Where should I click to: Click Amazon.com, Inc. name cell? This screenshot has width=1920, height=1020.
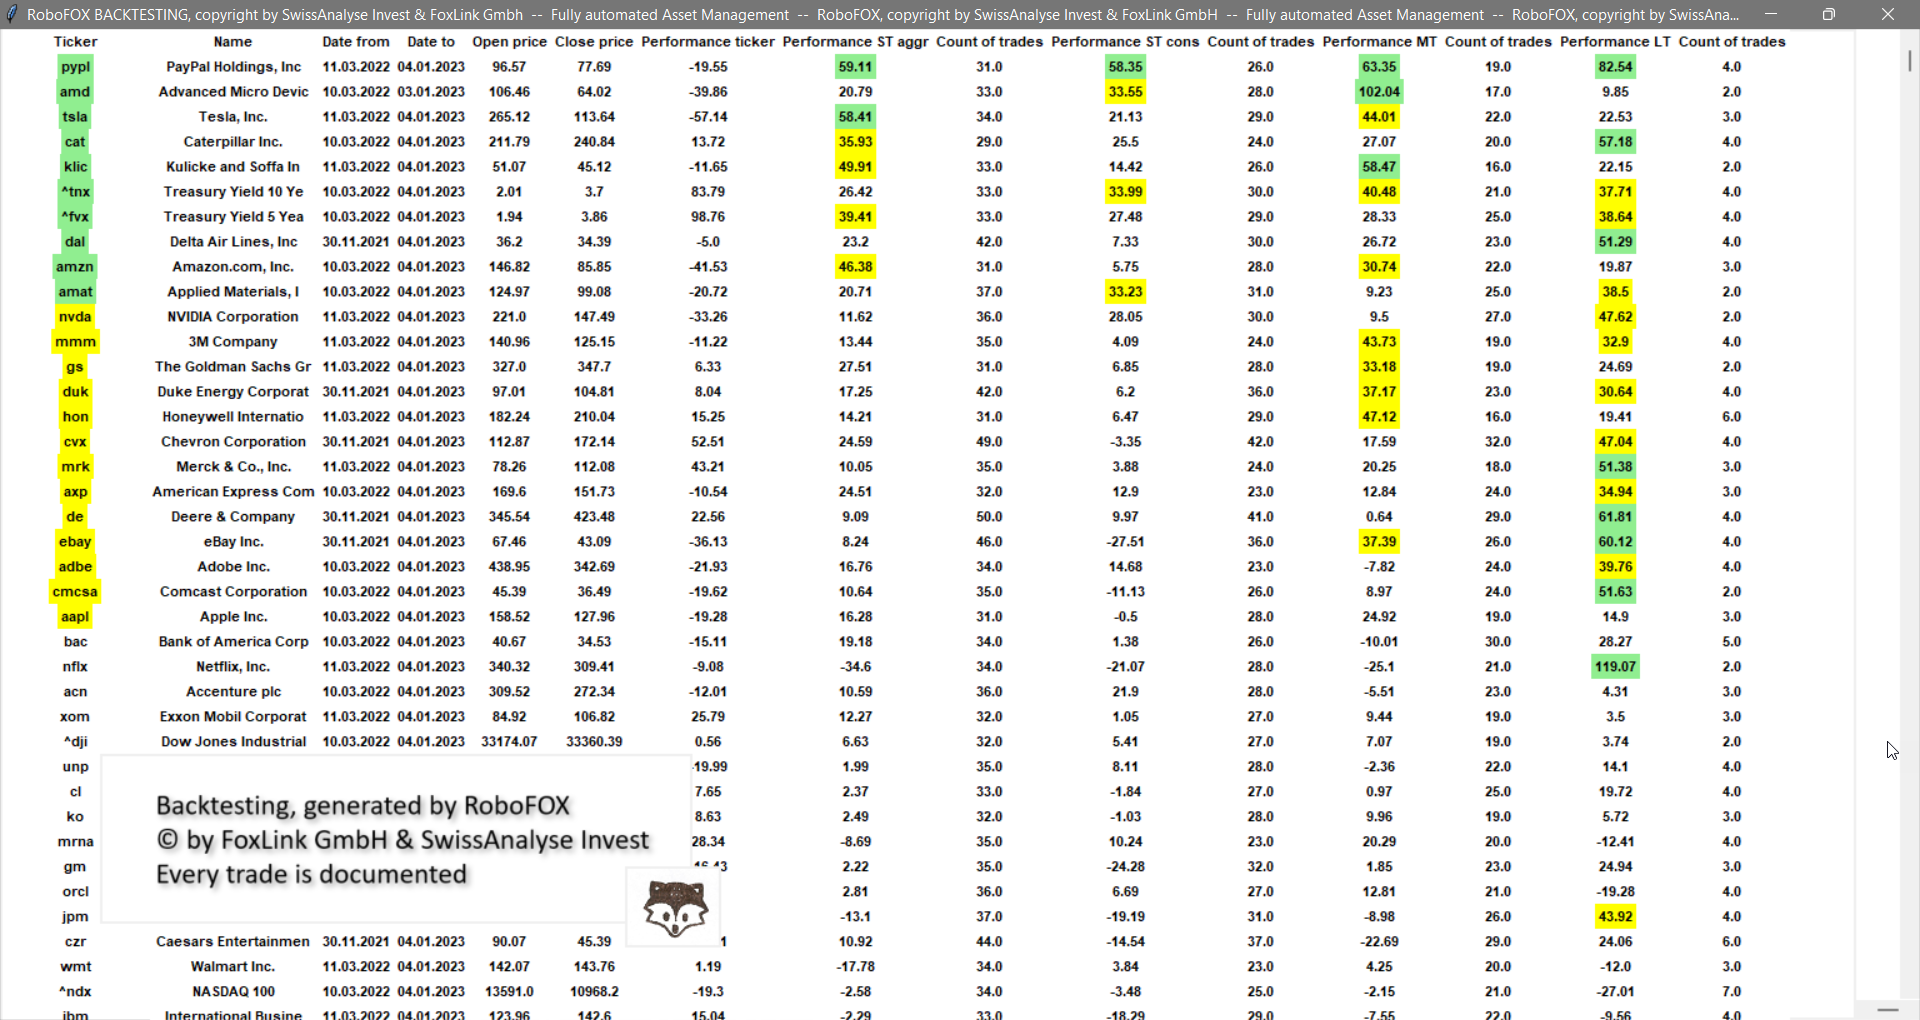coord(233,267)
